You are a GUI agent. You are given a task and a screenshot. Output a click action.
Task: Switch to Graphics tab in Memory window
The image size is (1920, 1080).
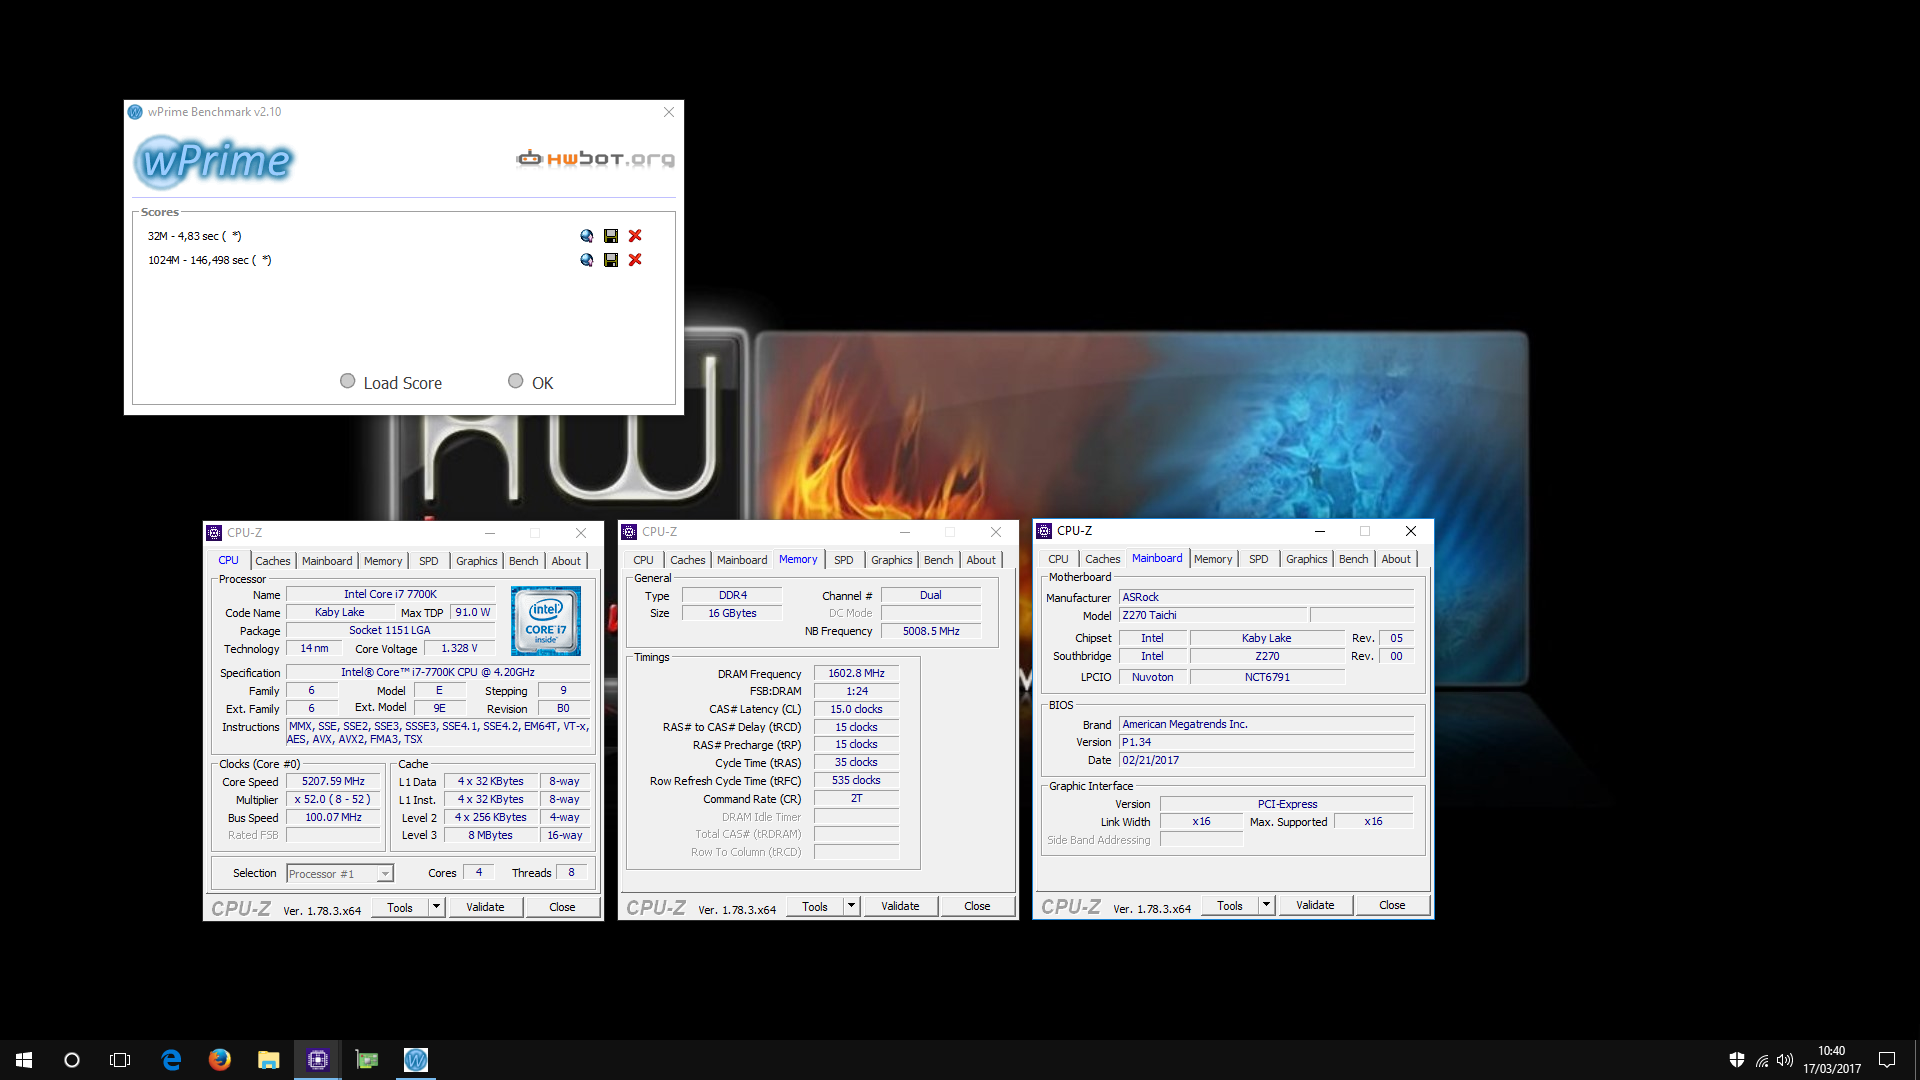[x=891, y=560]
